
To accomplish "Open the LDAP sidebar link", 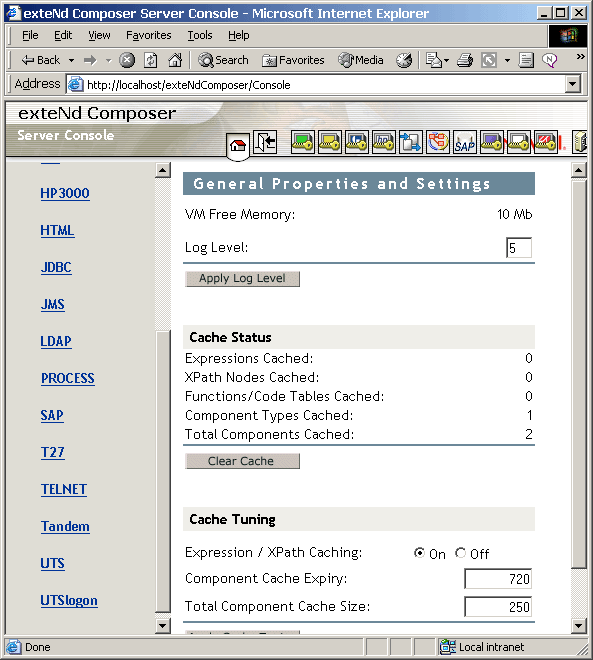I will (x=56, y=341).
